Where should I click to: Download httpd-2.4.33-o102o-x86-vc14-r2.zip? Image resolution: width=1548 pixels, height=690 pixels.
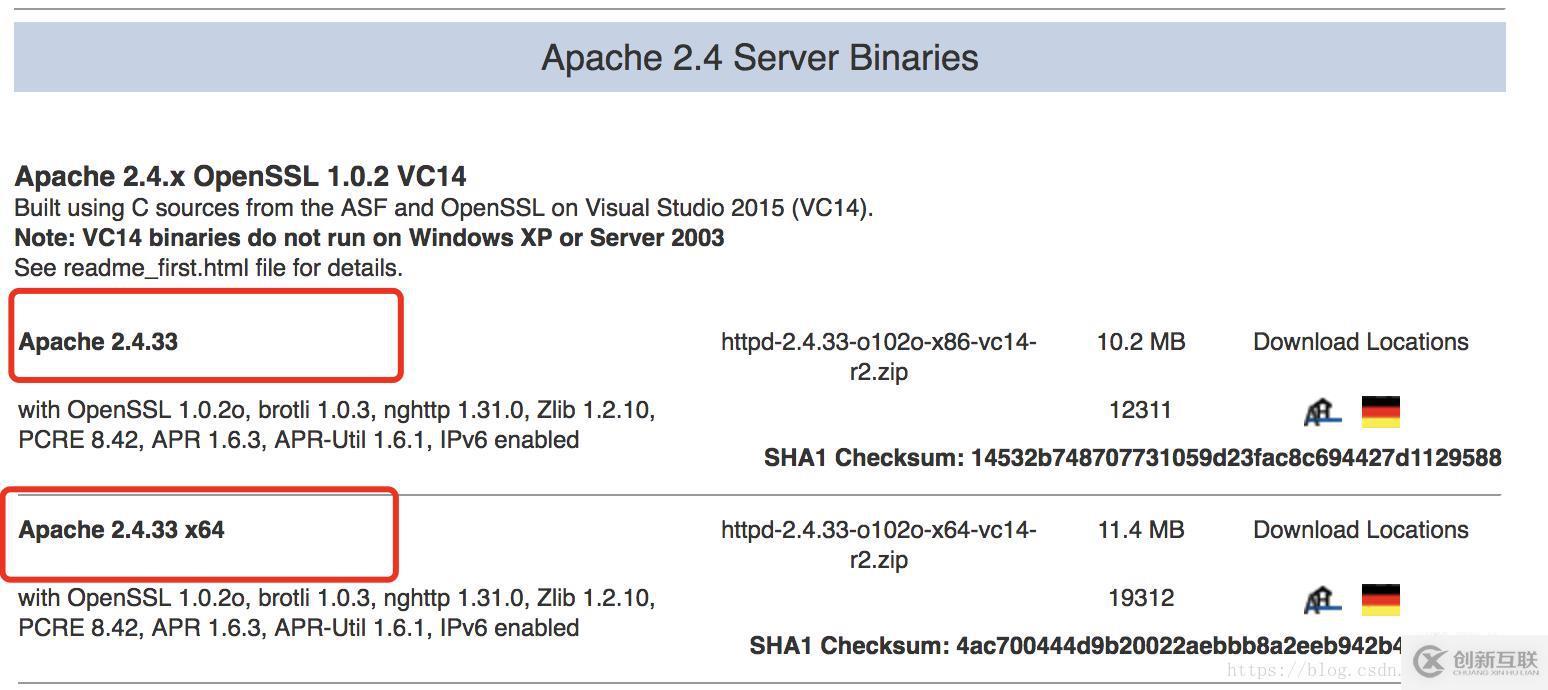(878, 356)
